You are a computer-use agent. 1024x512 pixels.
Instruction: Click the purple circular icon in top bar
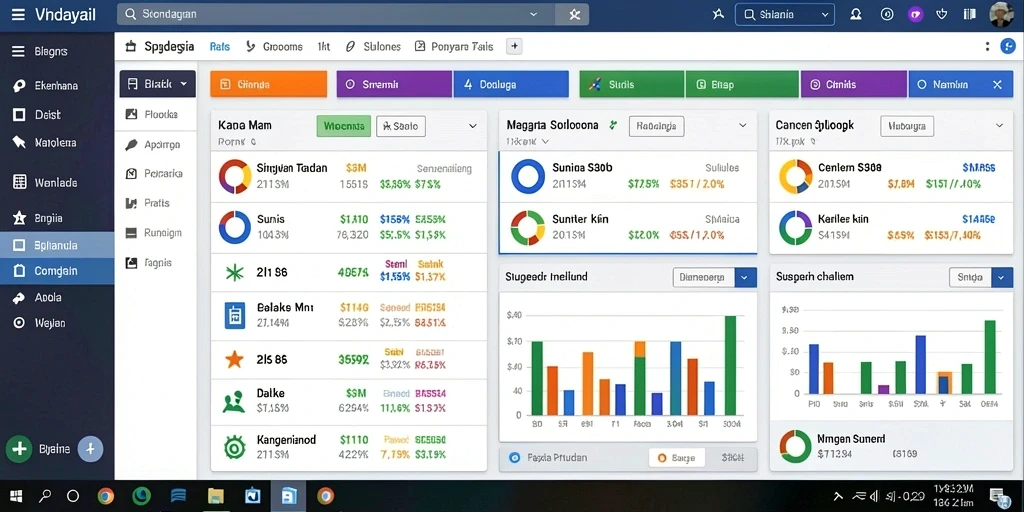point(916,14)
